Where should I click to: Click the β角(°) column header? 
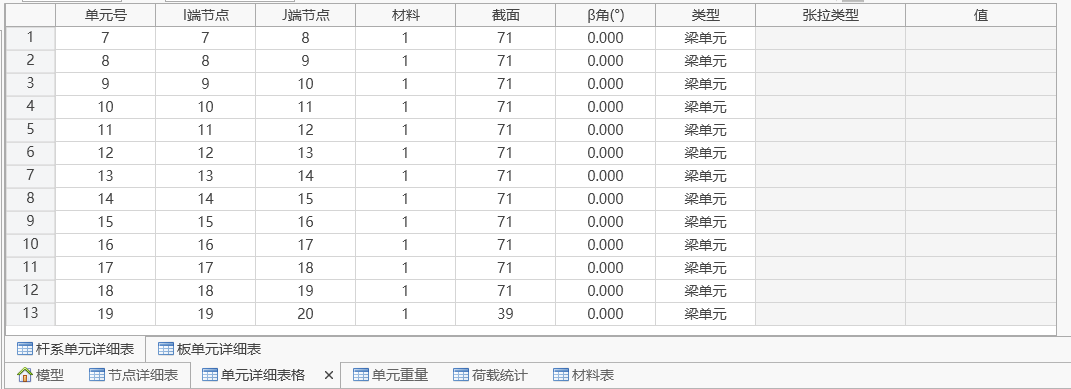(x=605, y=16)
